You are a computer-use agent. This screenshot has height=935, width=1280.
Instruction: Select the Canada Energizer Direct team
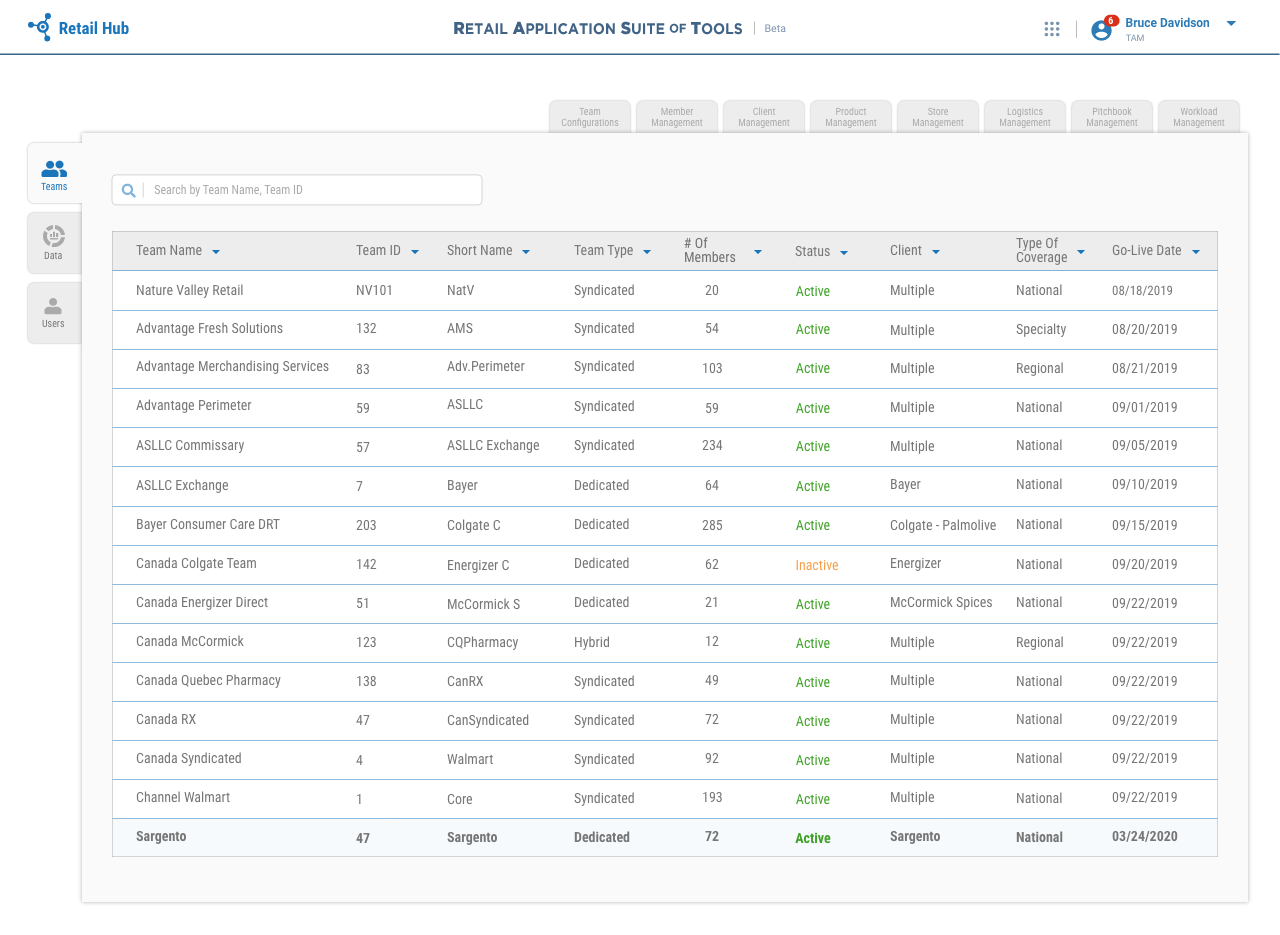click(202, 603)
